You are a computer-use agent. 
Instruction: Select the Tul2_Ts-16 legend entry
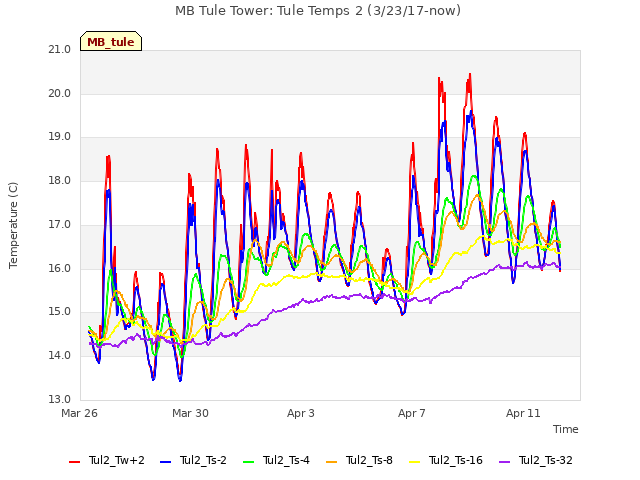tap(446, 460)
